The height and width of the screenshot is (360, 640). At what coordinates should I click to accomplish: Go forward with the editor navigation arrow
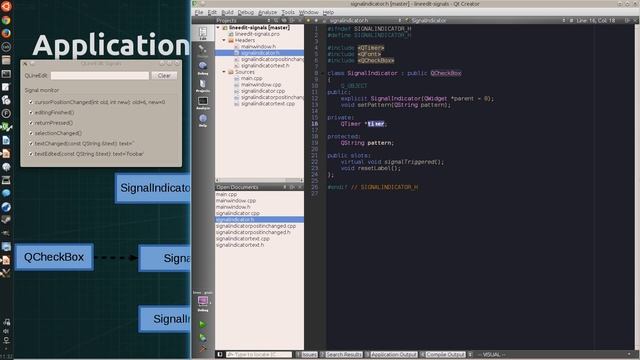click(x=316, y=20)
